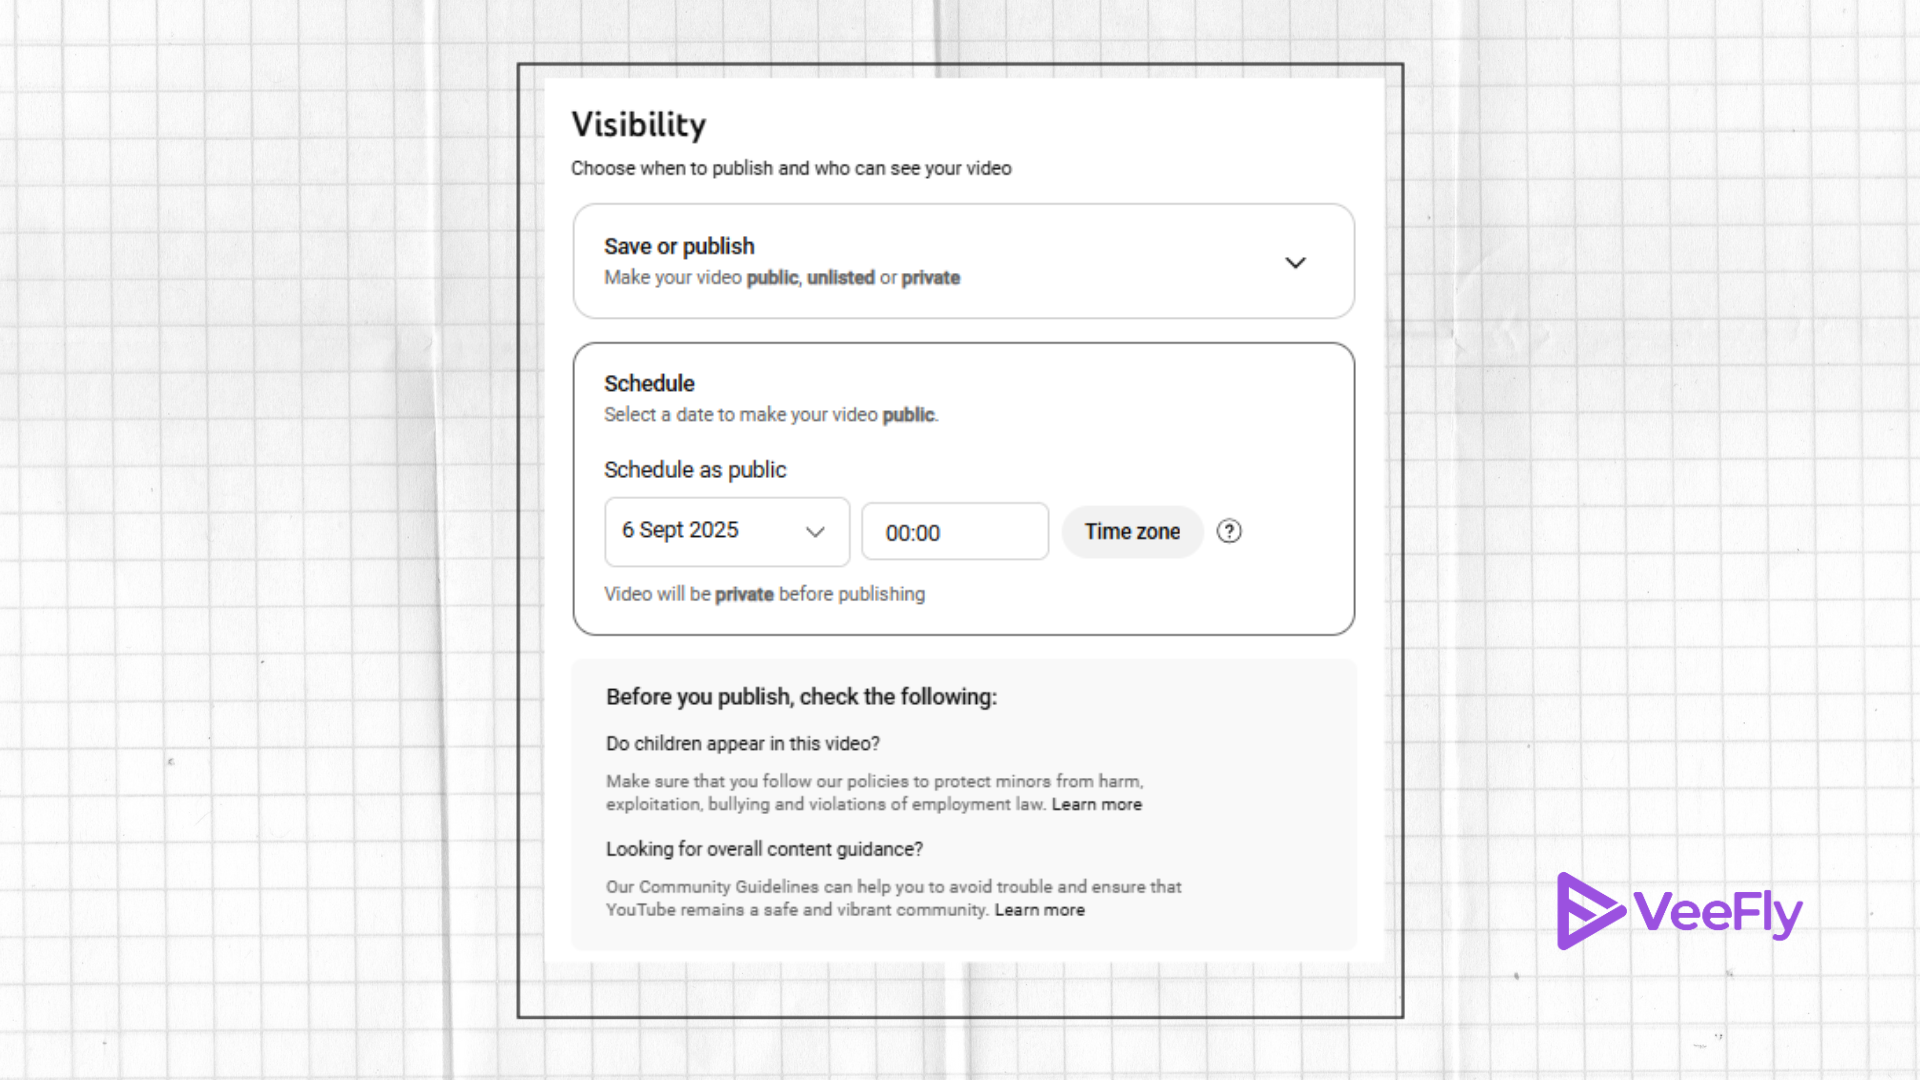
Task: Expand the Save or publish section chevron
Action: [1295, 263]
